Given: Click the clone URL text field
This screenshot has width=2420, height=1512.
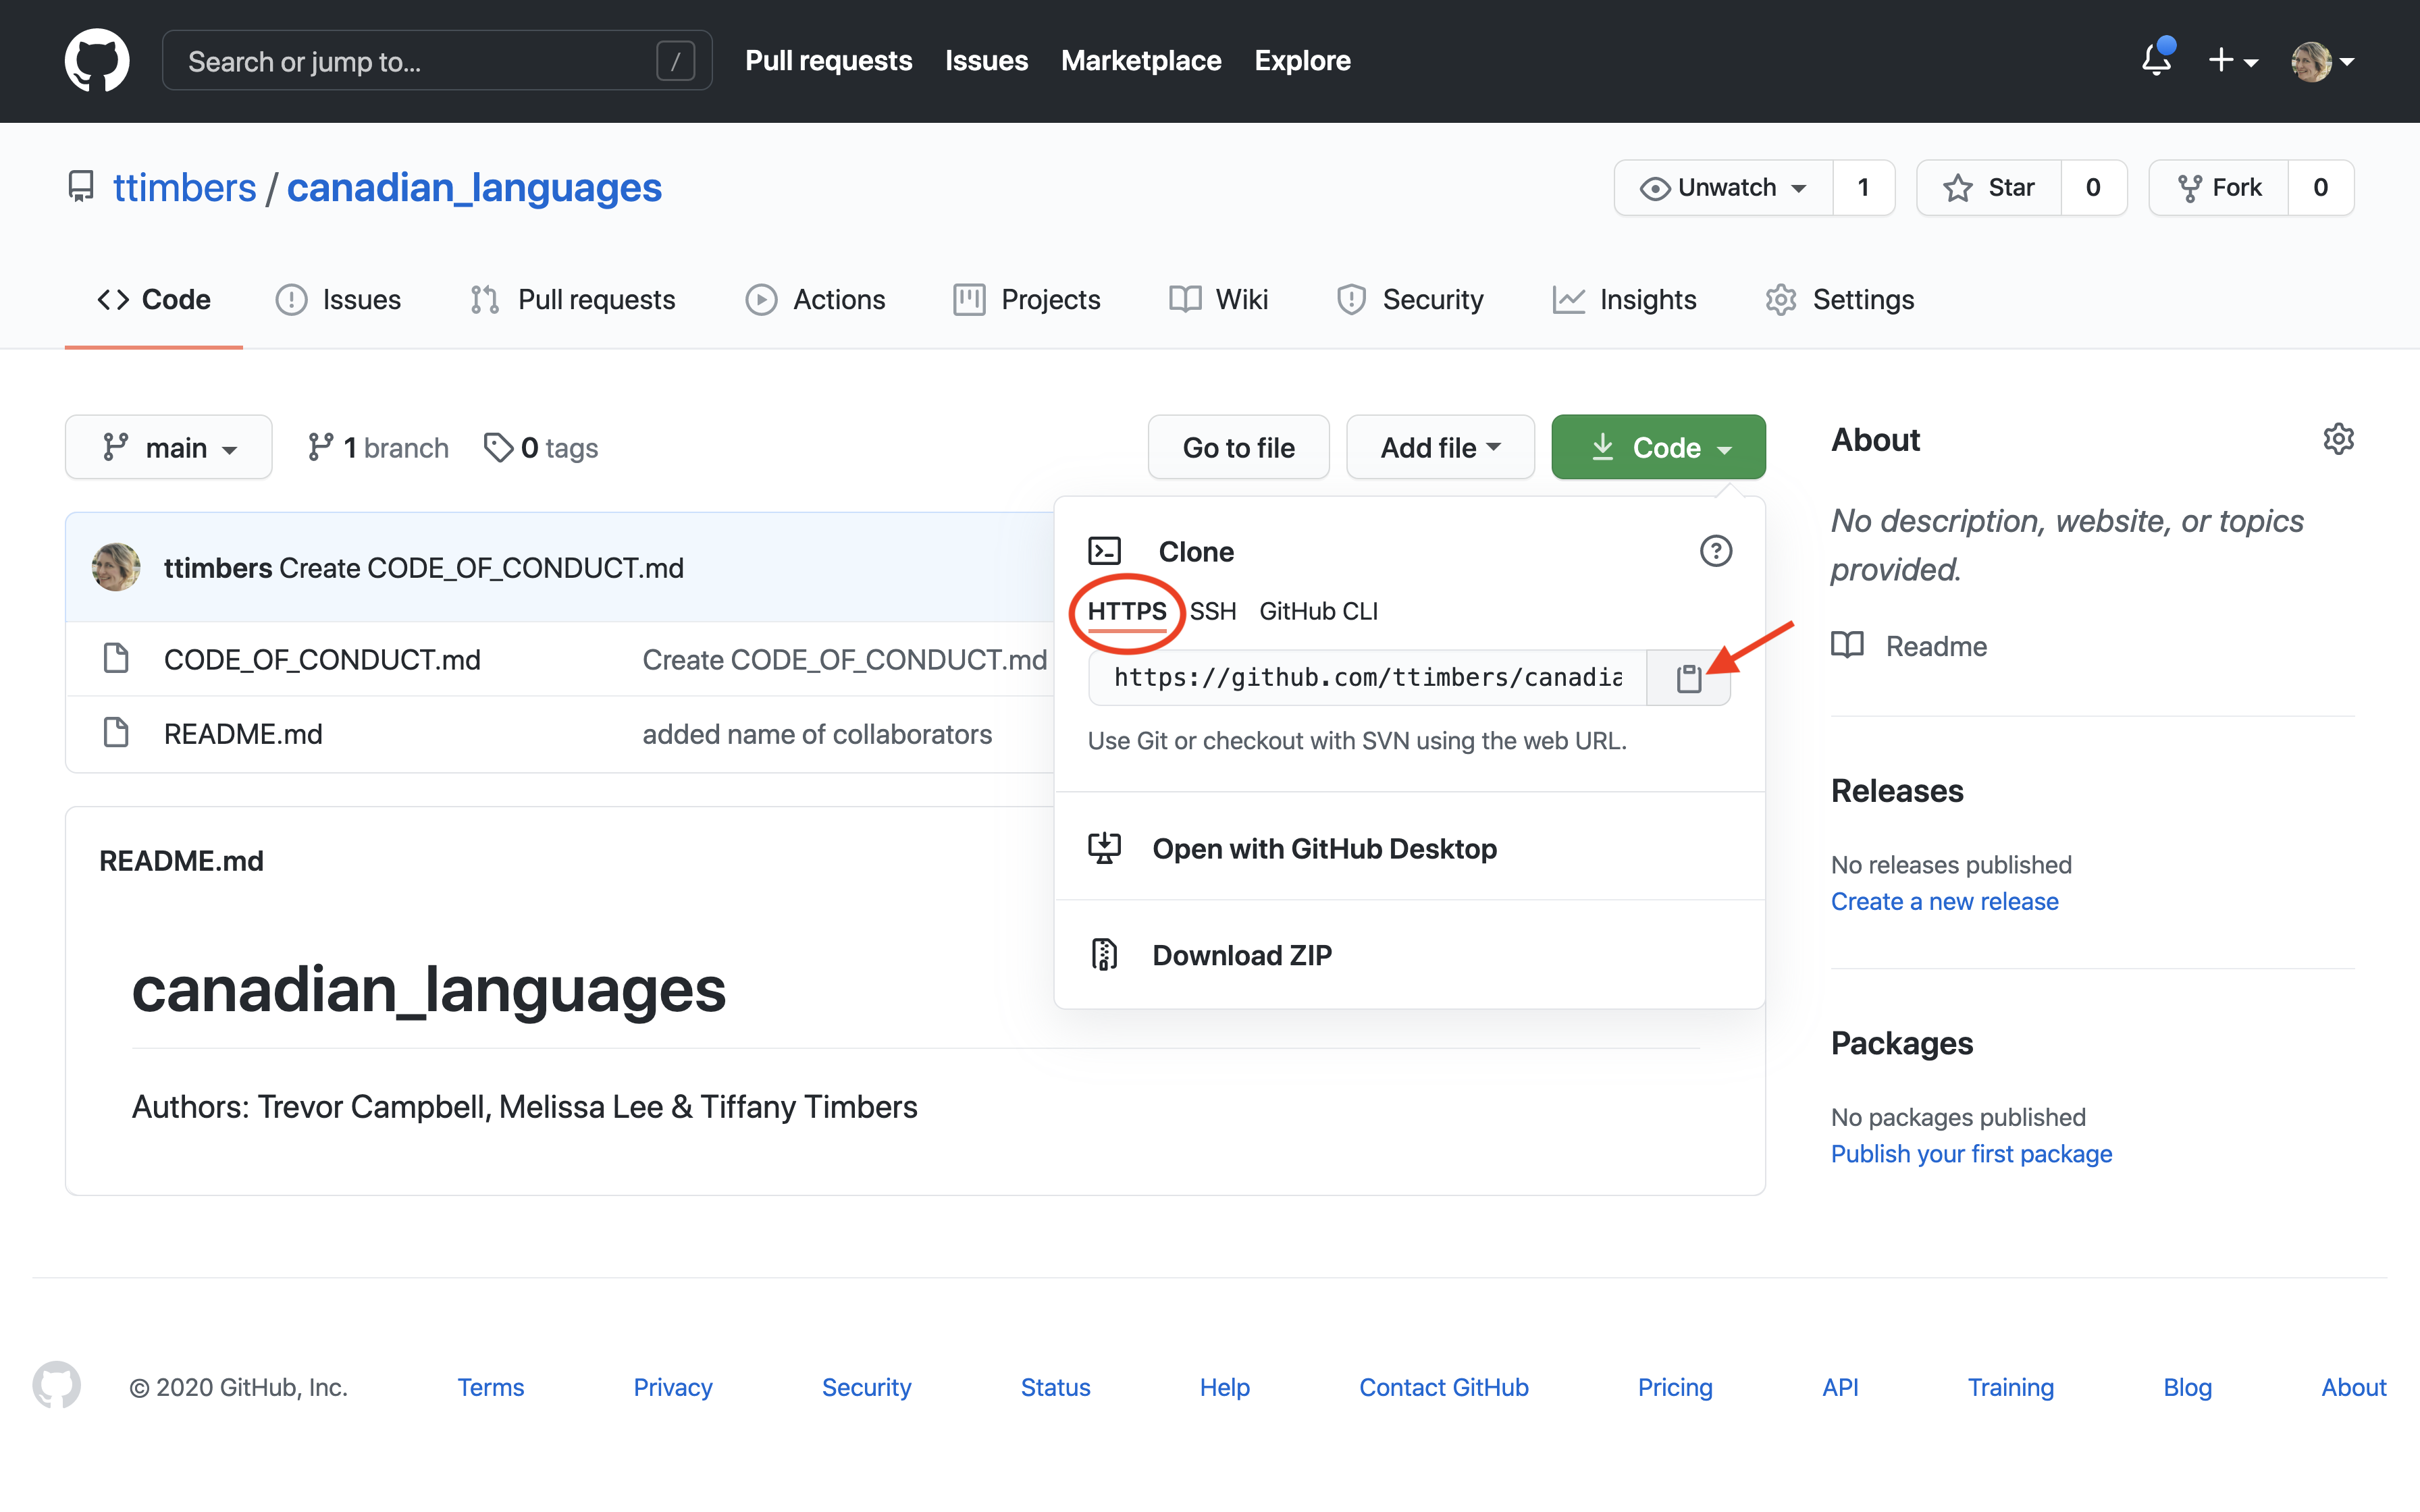Looking at the screenshot, I should [1367, 678].
